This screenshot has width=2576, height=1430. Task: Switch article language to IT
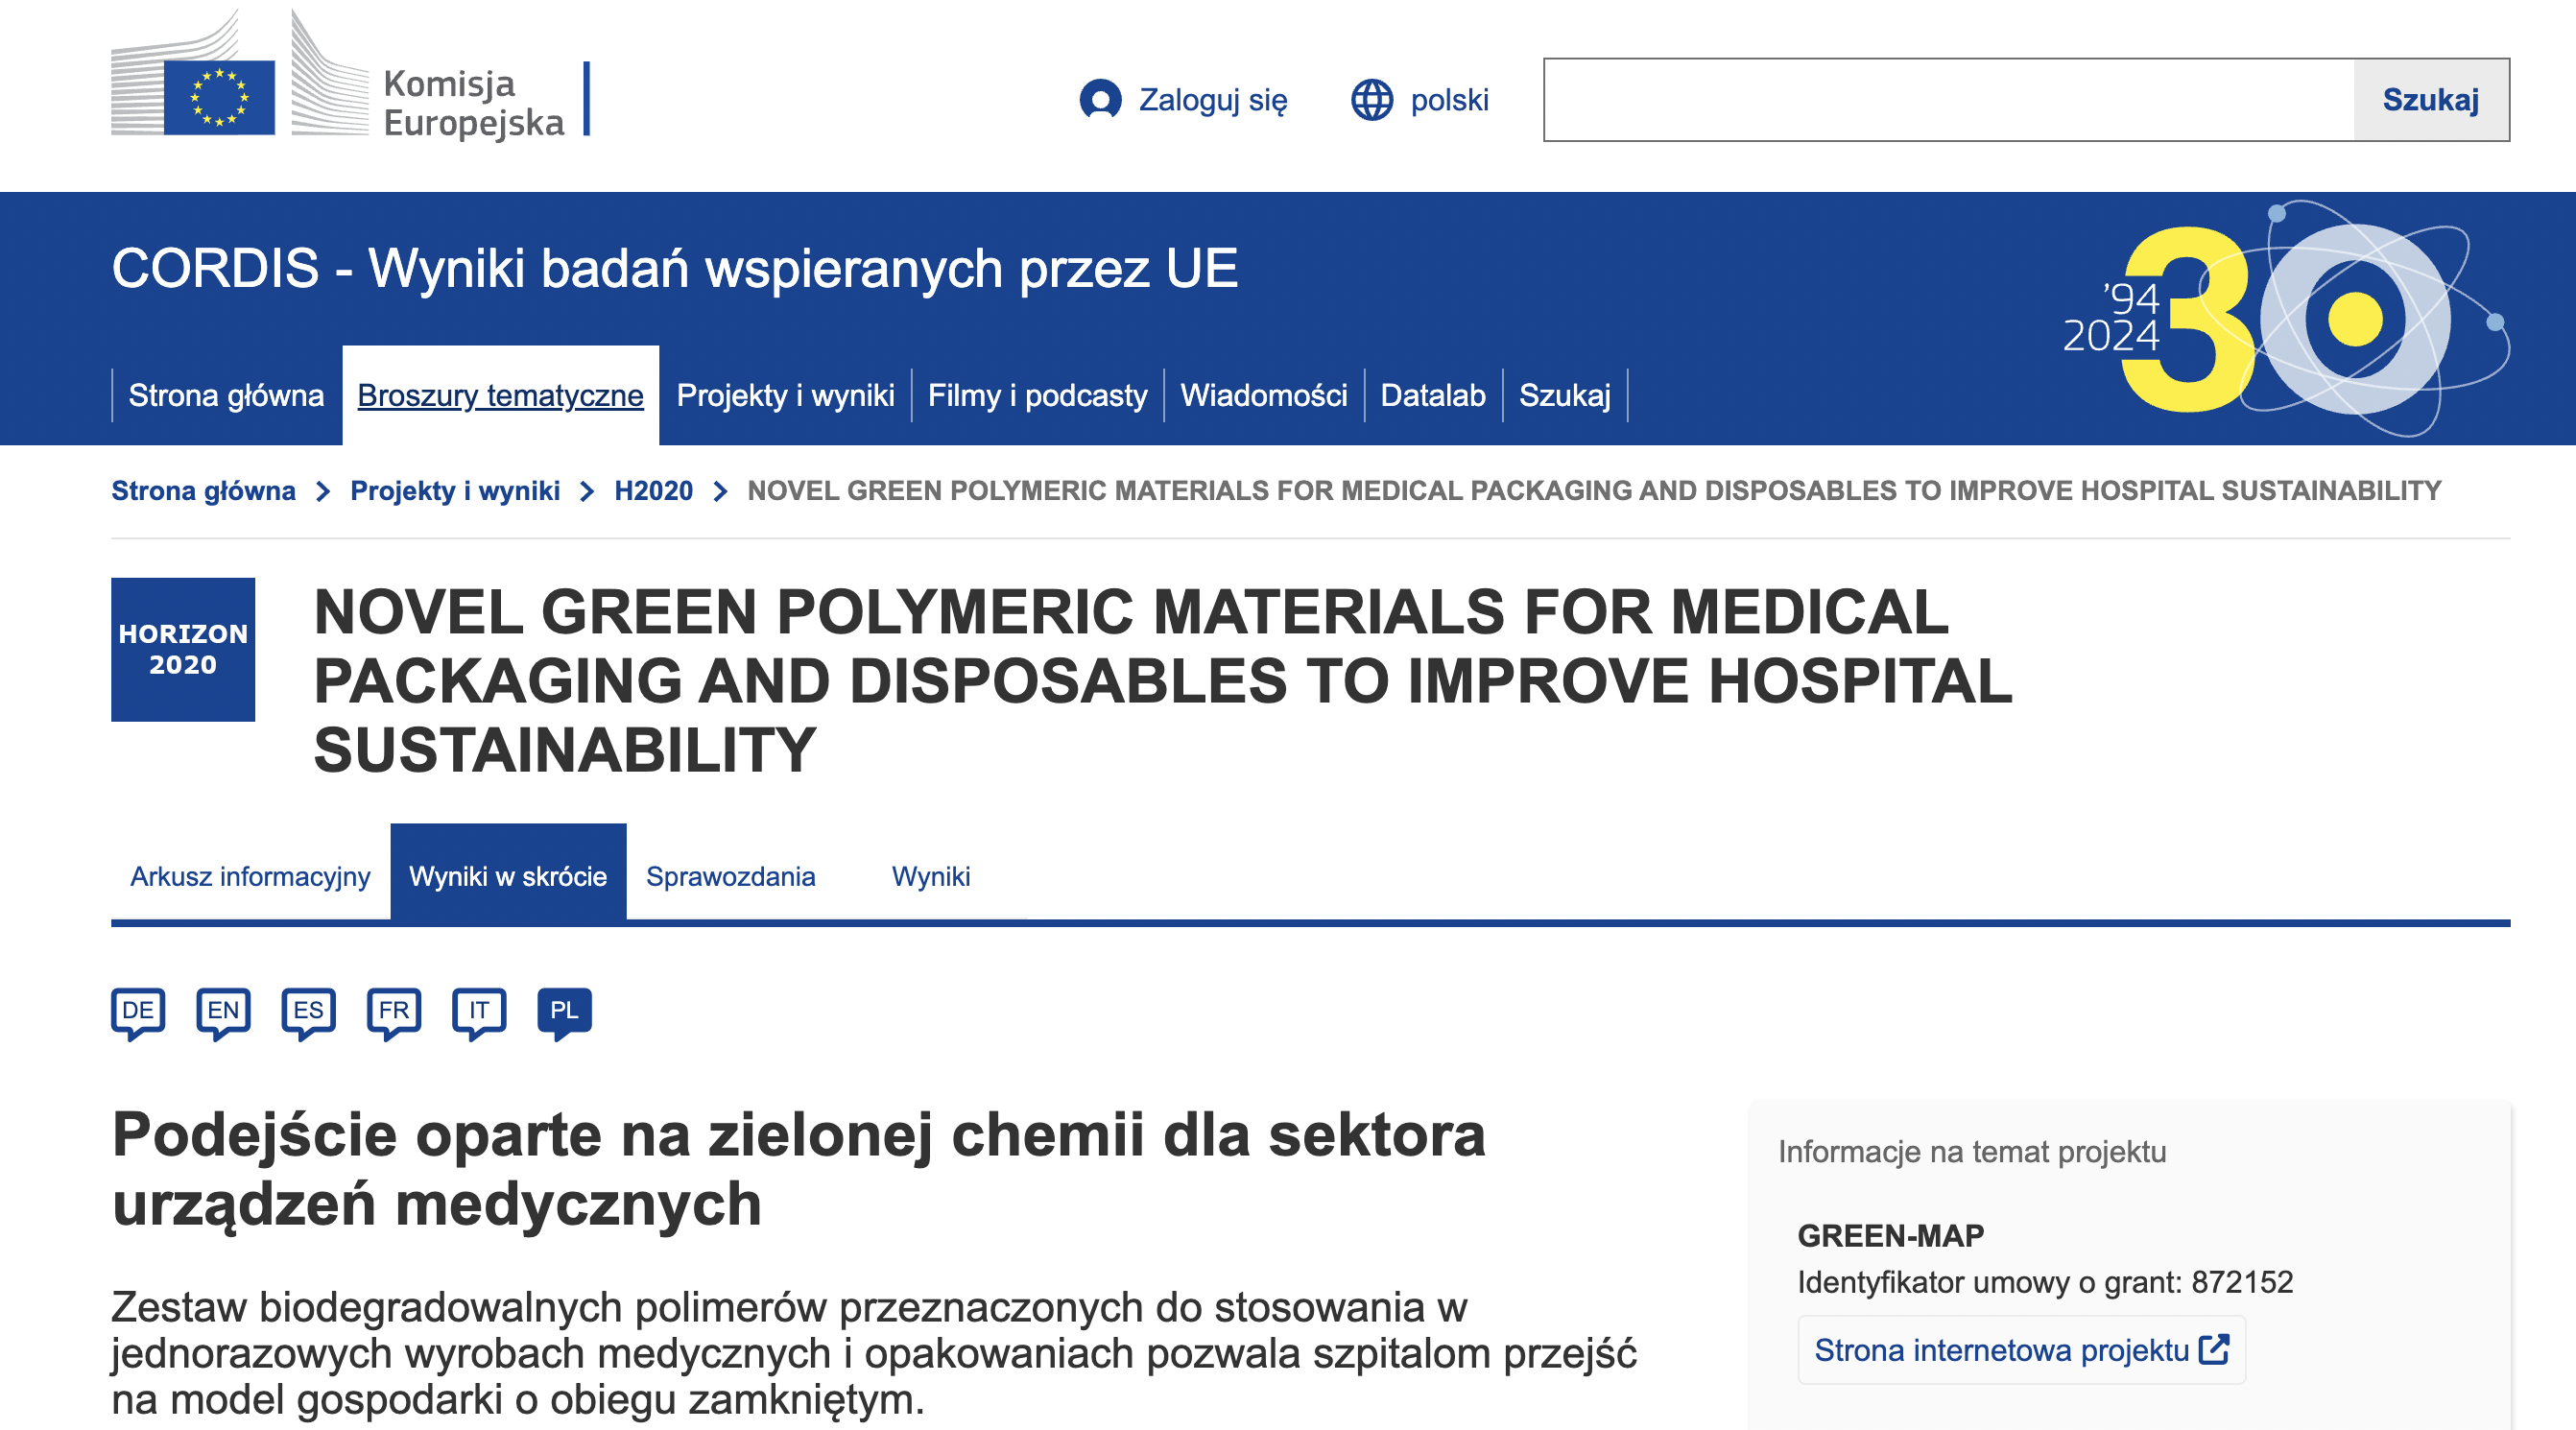click(x=479, y=1013)
